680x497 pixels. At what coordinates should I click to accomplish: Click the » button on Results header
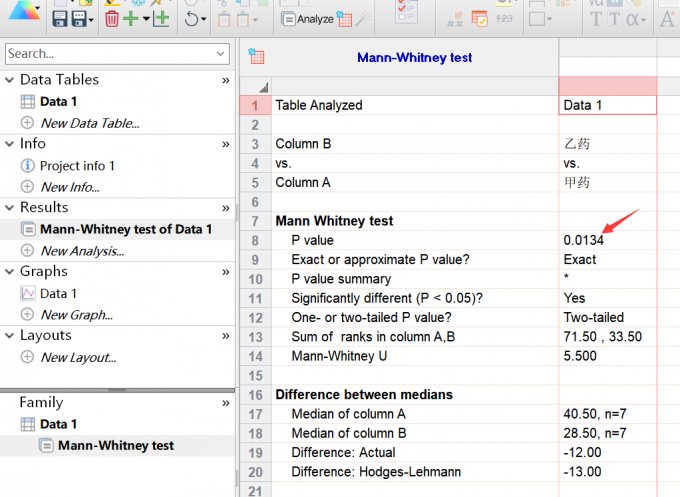(x=226, y=208)
